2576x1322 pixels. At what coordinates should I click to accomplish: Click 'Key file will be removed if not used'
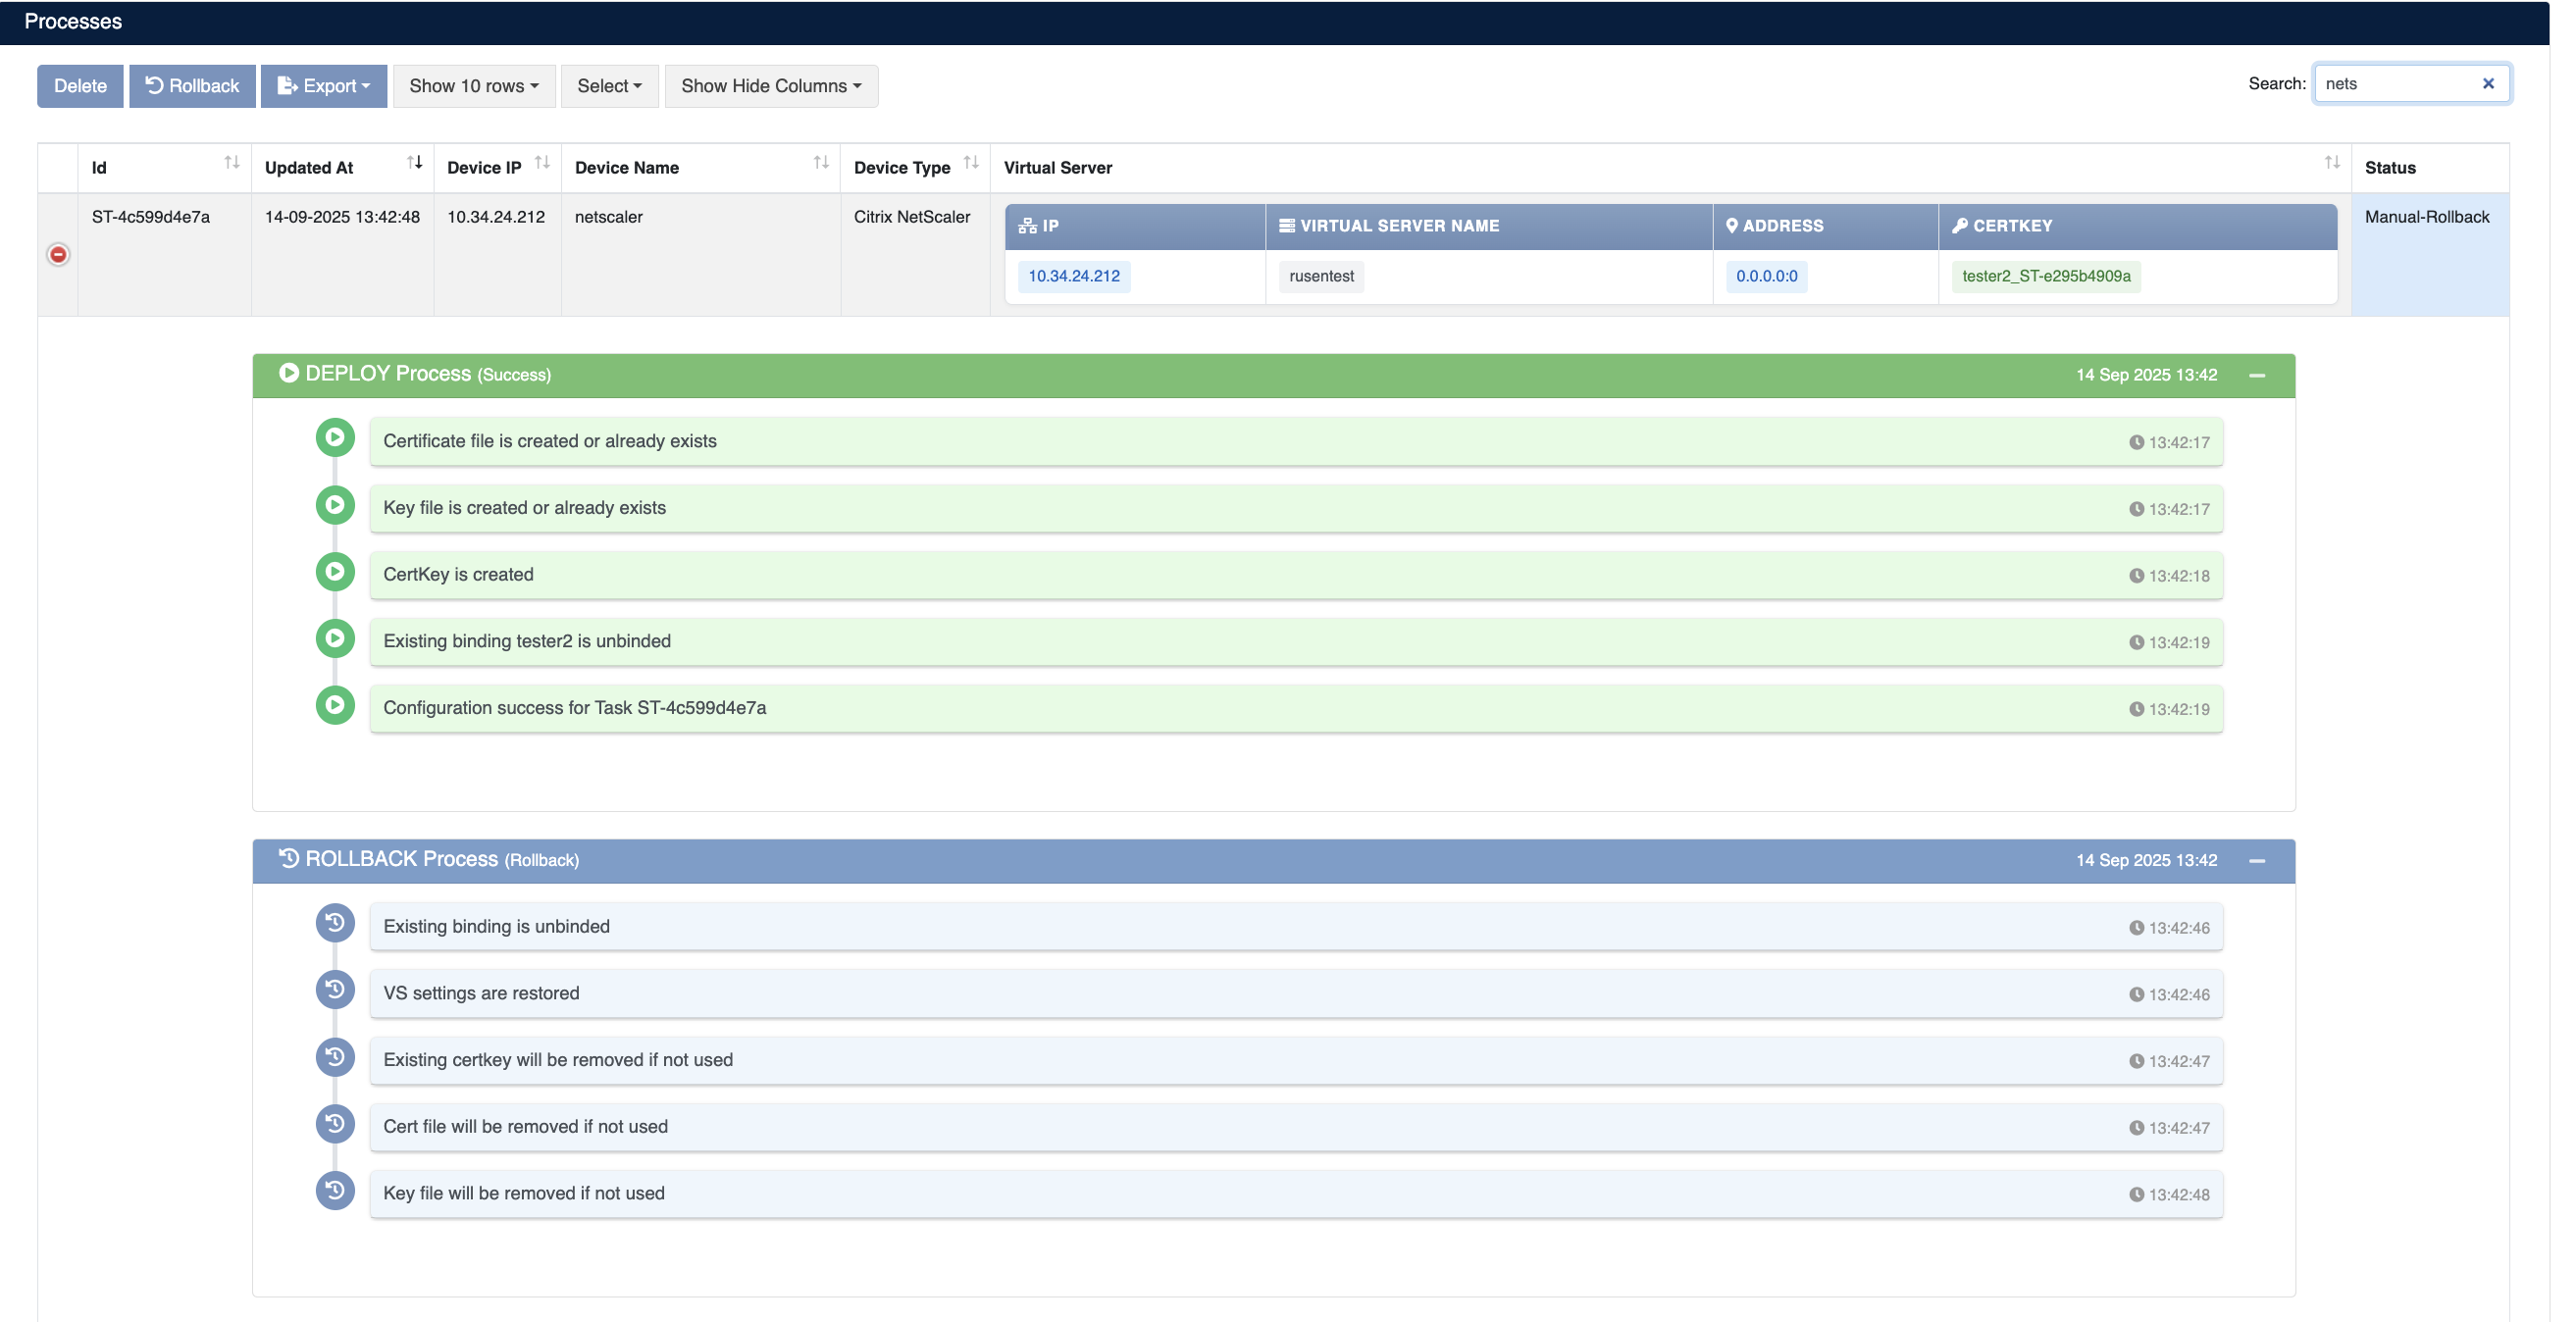click(1296, 1193)
